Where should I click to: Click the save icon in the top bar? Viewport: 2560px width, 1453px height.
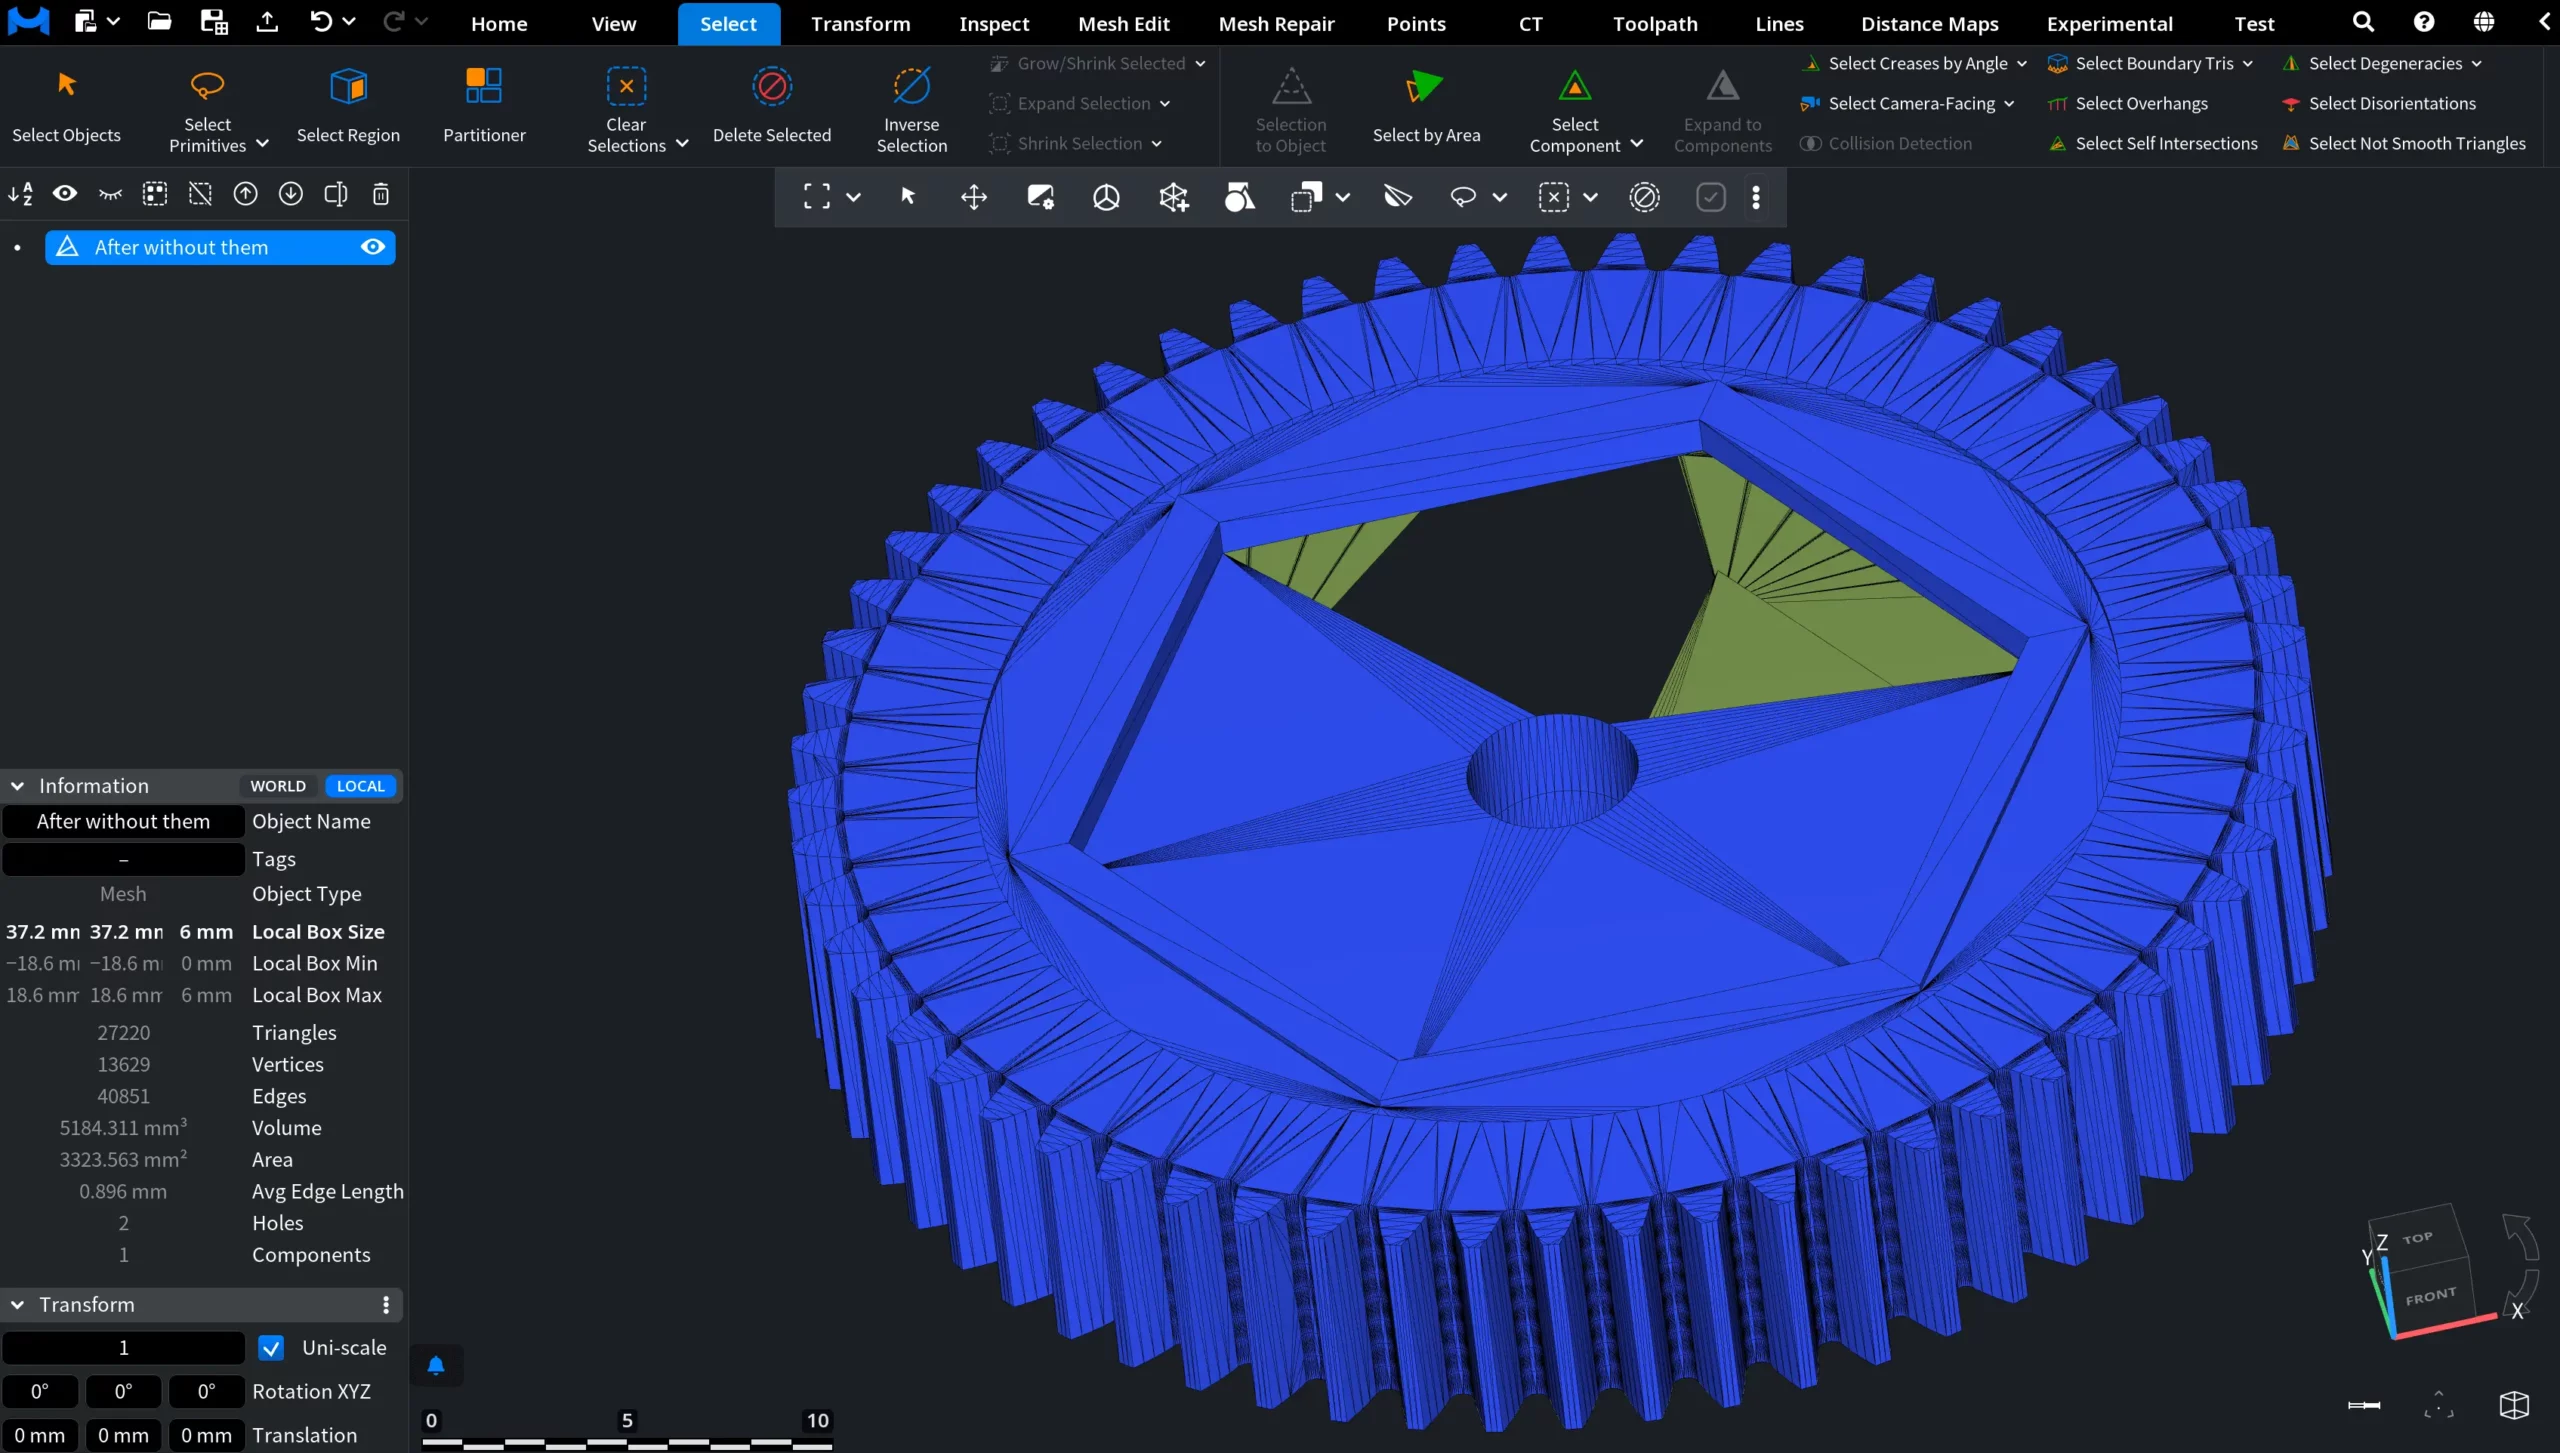pos(213,21)
